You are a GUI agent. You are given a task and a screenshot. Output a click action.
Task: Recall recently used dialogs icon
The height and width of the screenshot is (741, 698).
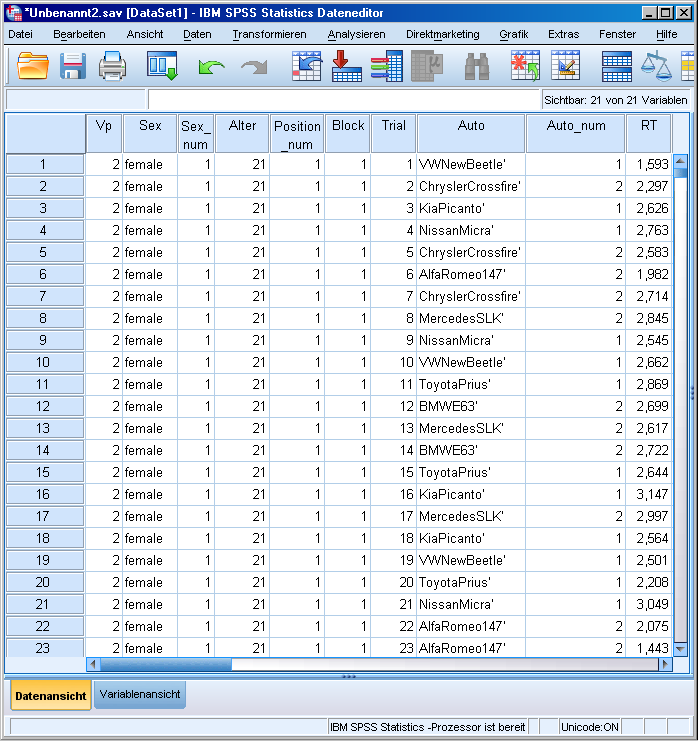(162, 66)
